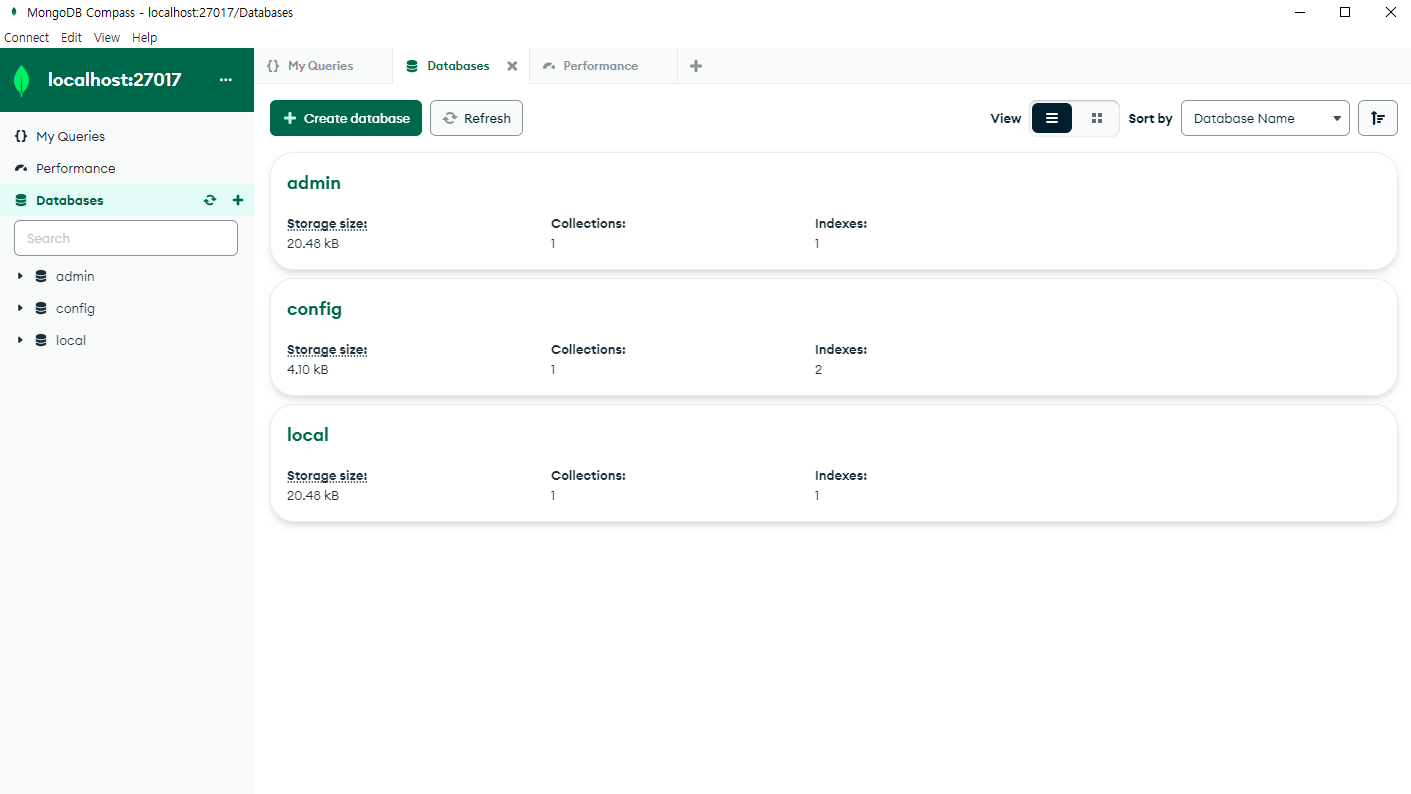Maximize the MongoDB Compass window

1345,12
